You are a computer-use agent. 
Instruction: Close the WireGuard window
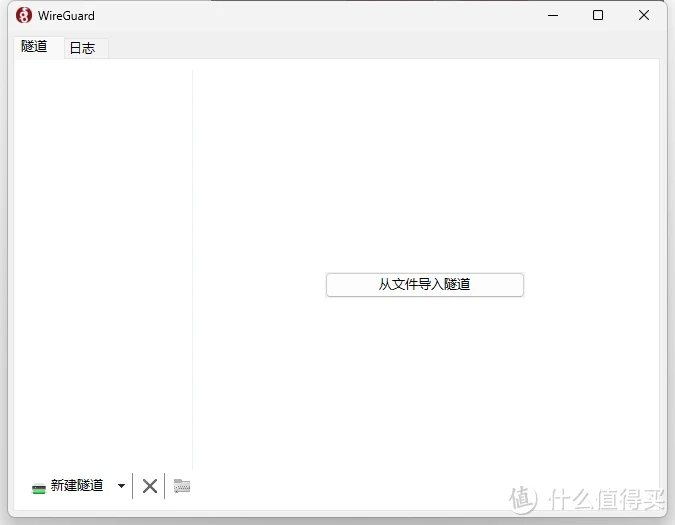tap(644, 15)
